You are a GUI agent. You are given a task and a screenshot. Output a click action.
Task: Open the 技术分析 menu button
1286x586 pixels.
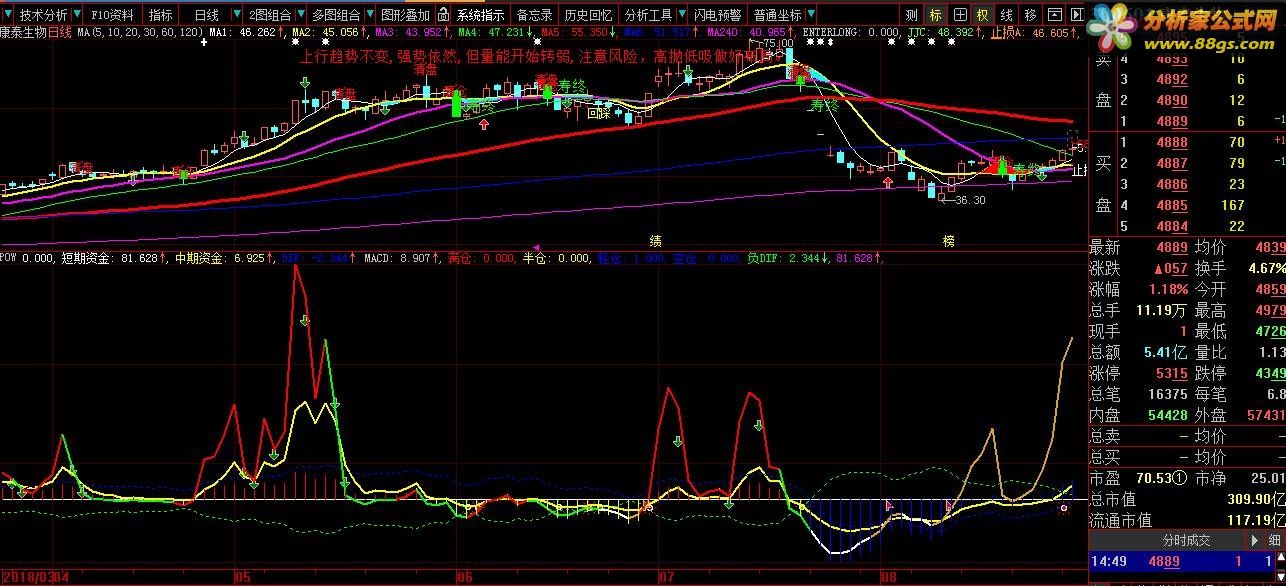coord(44,15)
